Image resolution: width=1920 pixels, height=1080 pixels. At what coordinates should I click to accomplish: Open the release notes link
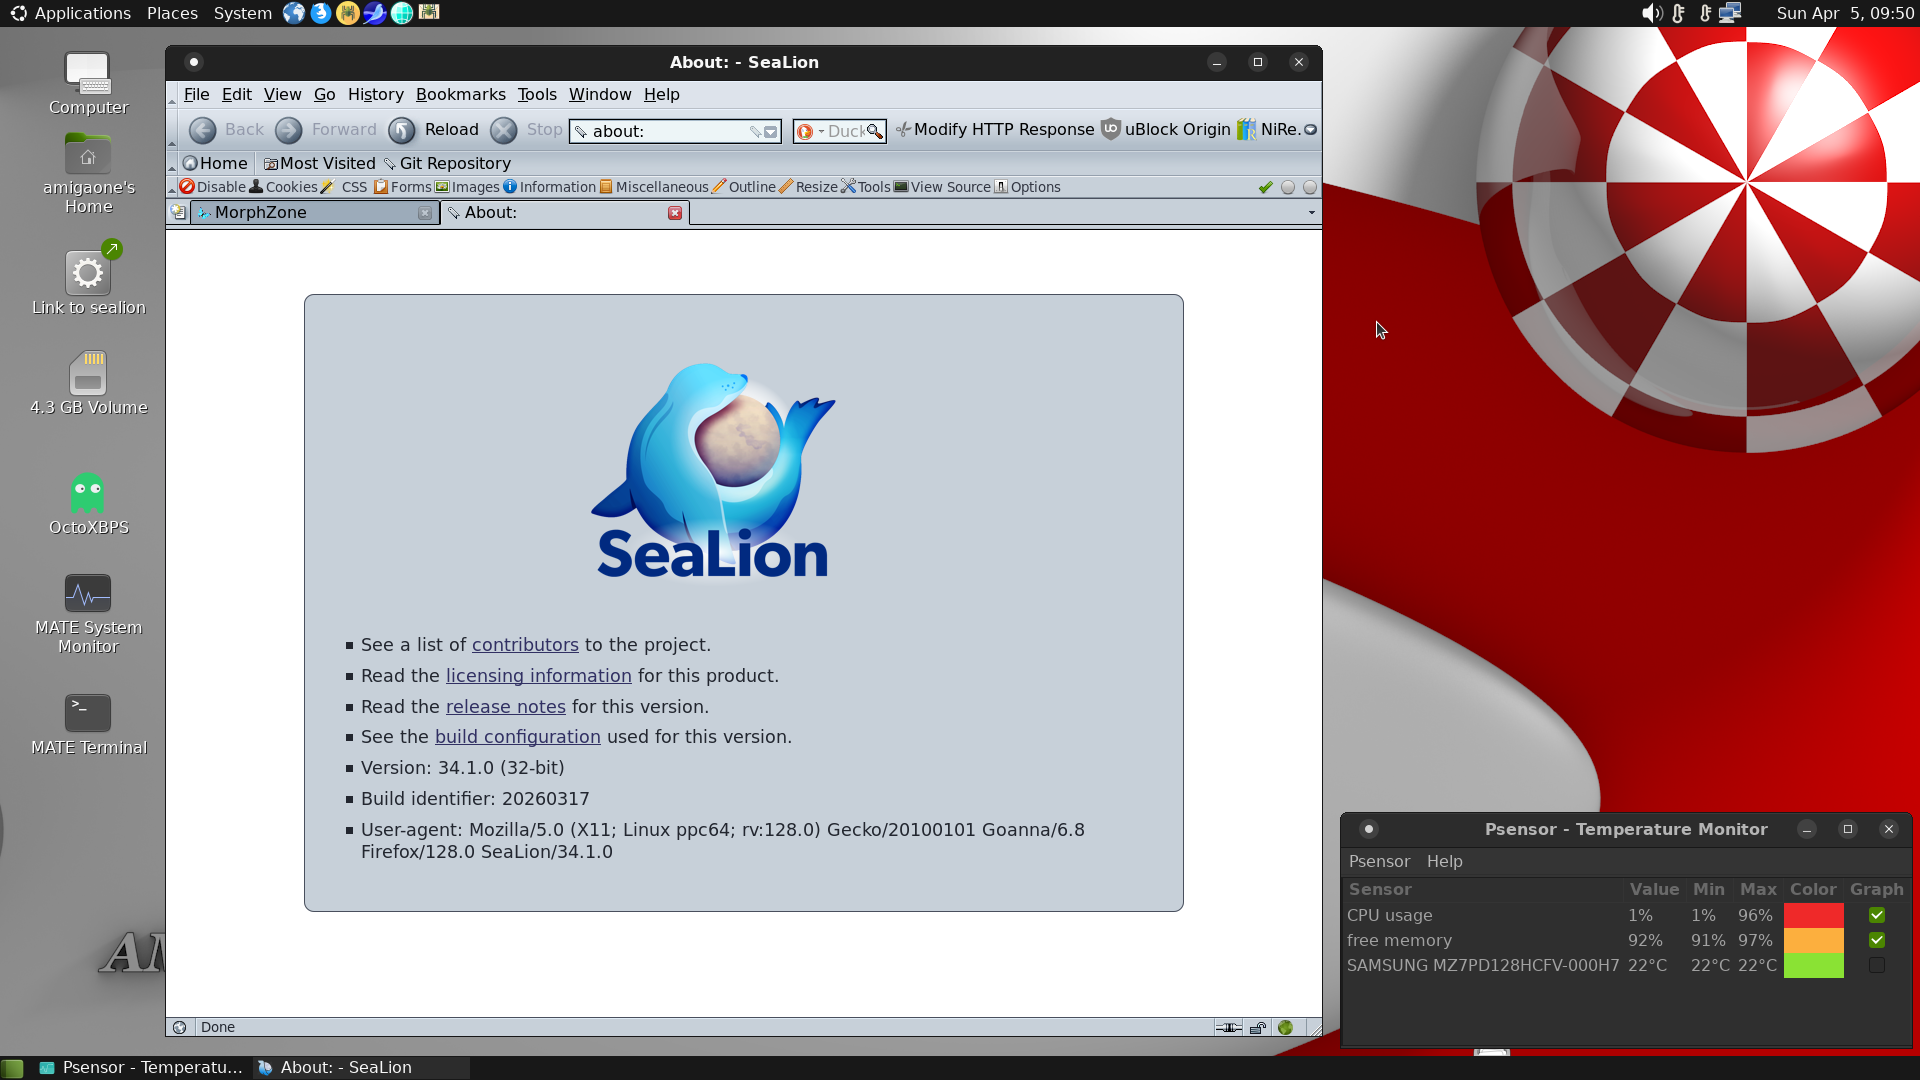point(505,707)
